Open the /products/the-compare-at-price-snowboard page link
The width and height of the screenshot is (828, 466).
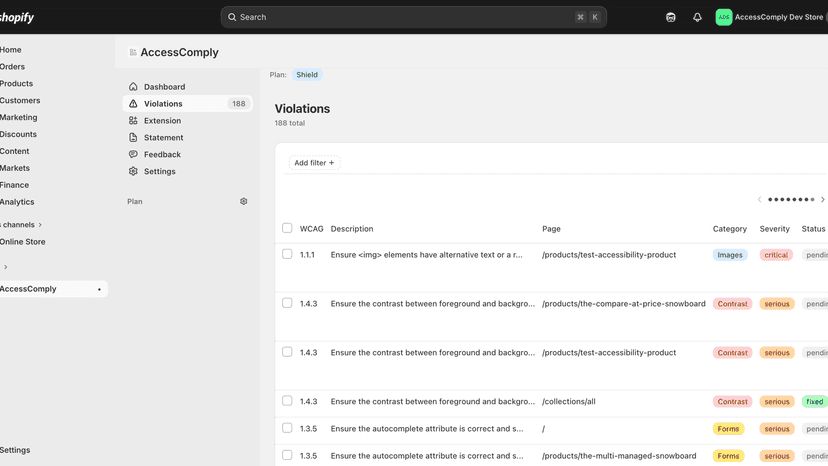(624, 304)
